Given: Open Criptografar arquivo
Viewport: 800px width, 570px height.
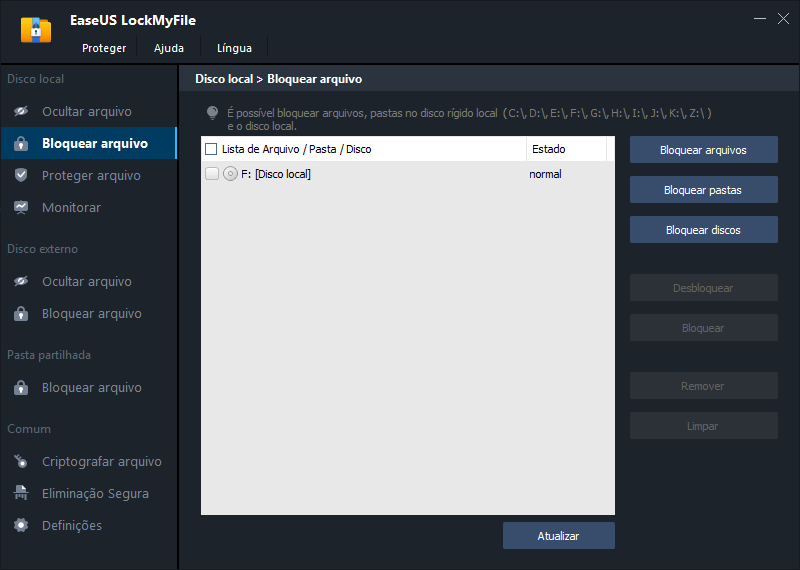Looking at the screenshot, I should 89,461.
